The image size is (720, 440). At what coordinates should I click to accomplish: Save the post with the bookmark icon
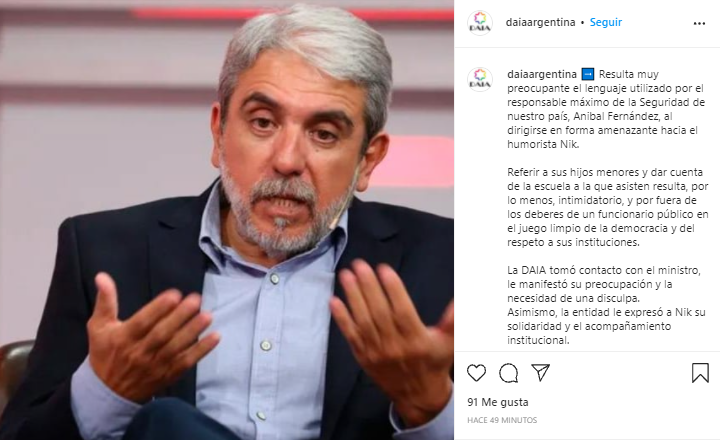click(x=700, y=372)
